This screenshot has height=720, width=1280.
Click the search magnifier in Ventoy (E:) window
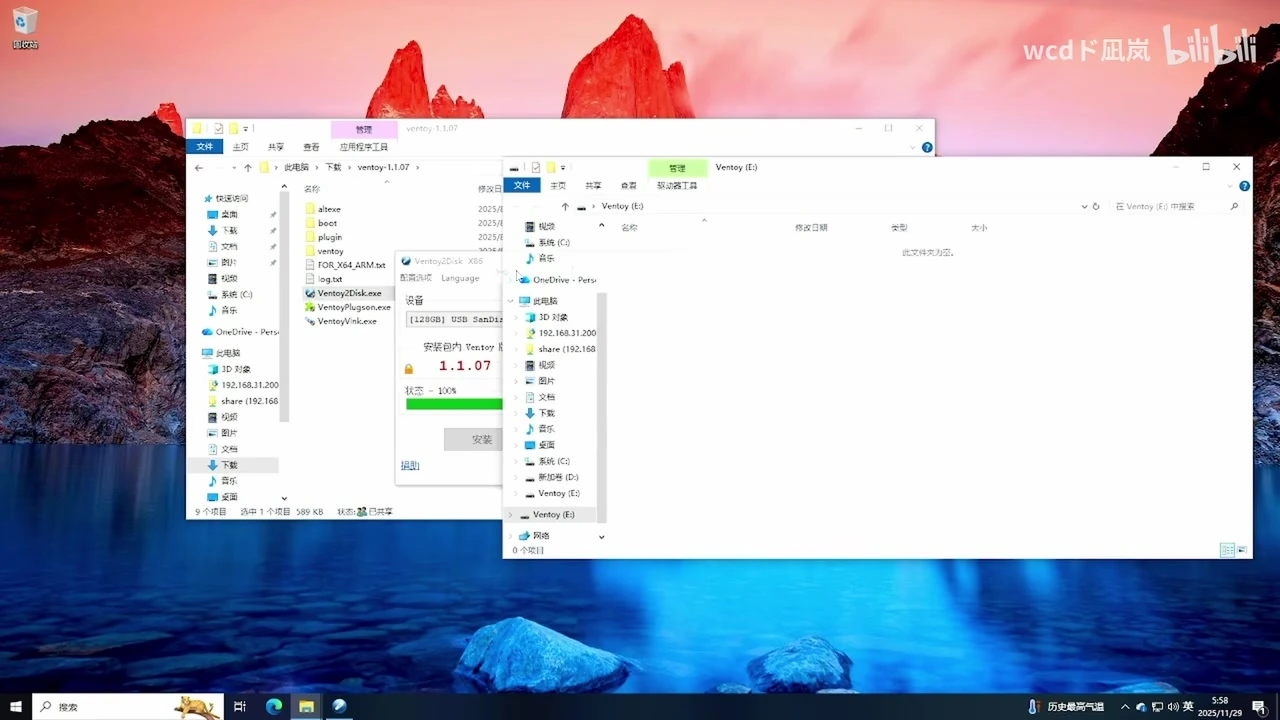coord(1234,206)
